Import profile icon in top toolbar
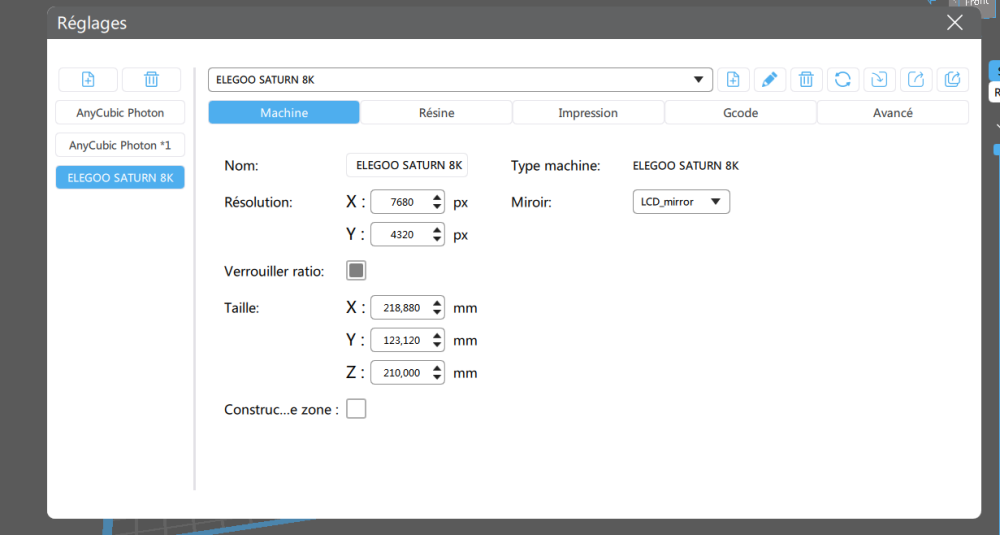This screenshot has height=535, width=1000. coord(879,80)
